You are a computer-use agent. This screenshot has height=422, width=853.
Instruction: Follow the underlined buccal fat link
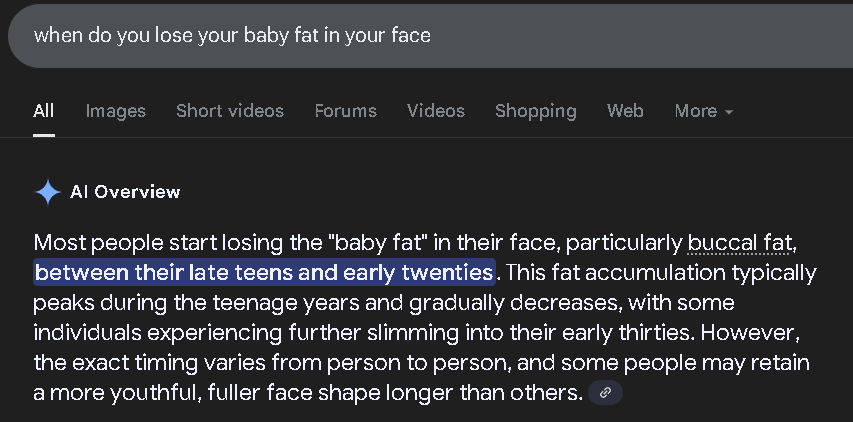point(738,243)
